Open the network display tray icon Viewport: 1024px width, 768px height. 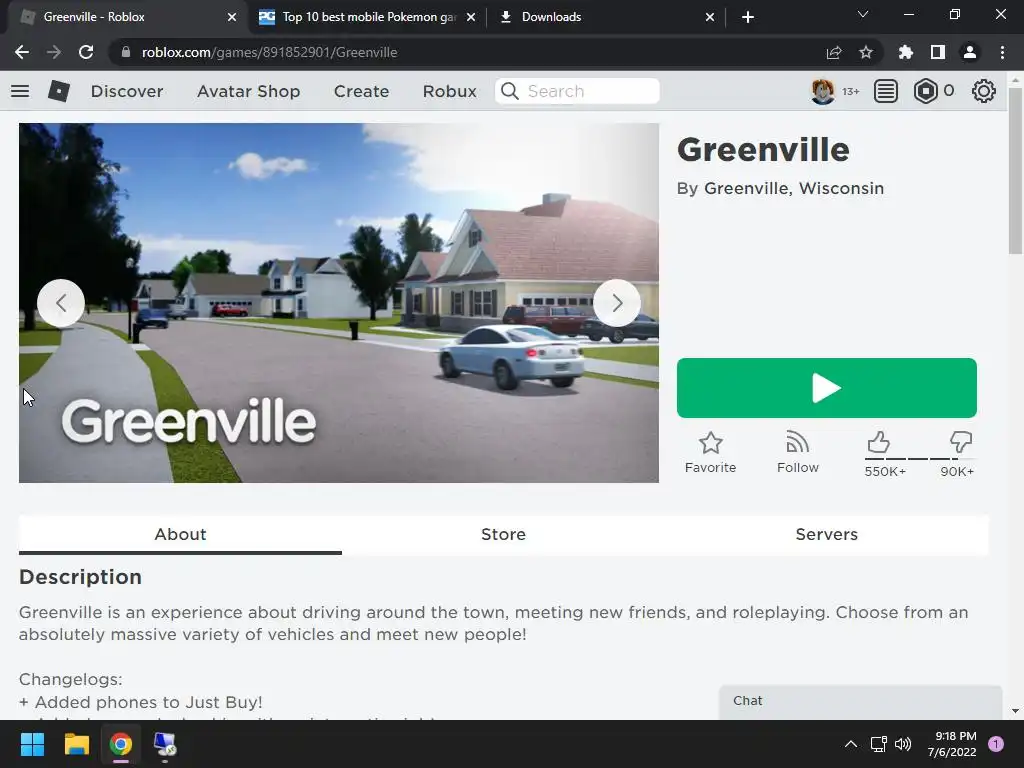point(878,744)
